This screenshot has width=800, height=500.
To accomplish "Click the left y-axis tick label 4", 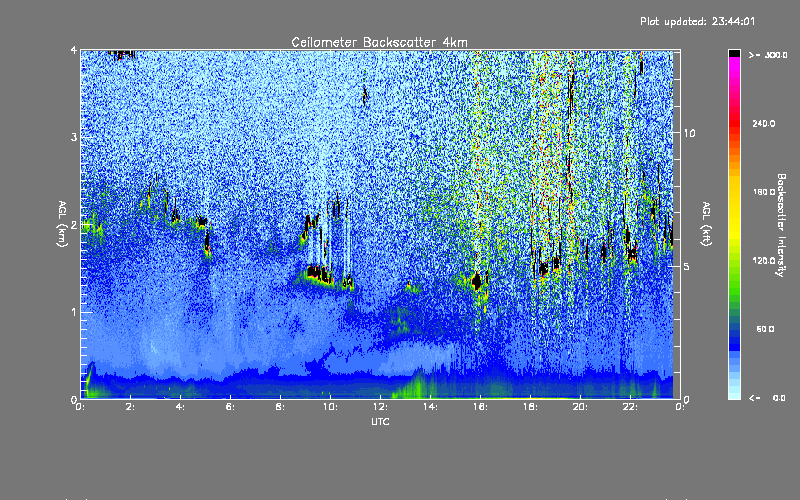I will [74, 51].
